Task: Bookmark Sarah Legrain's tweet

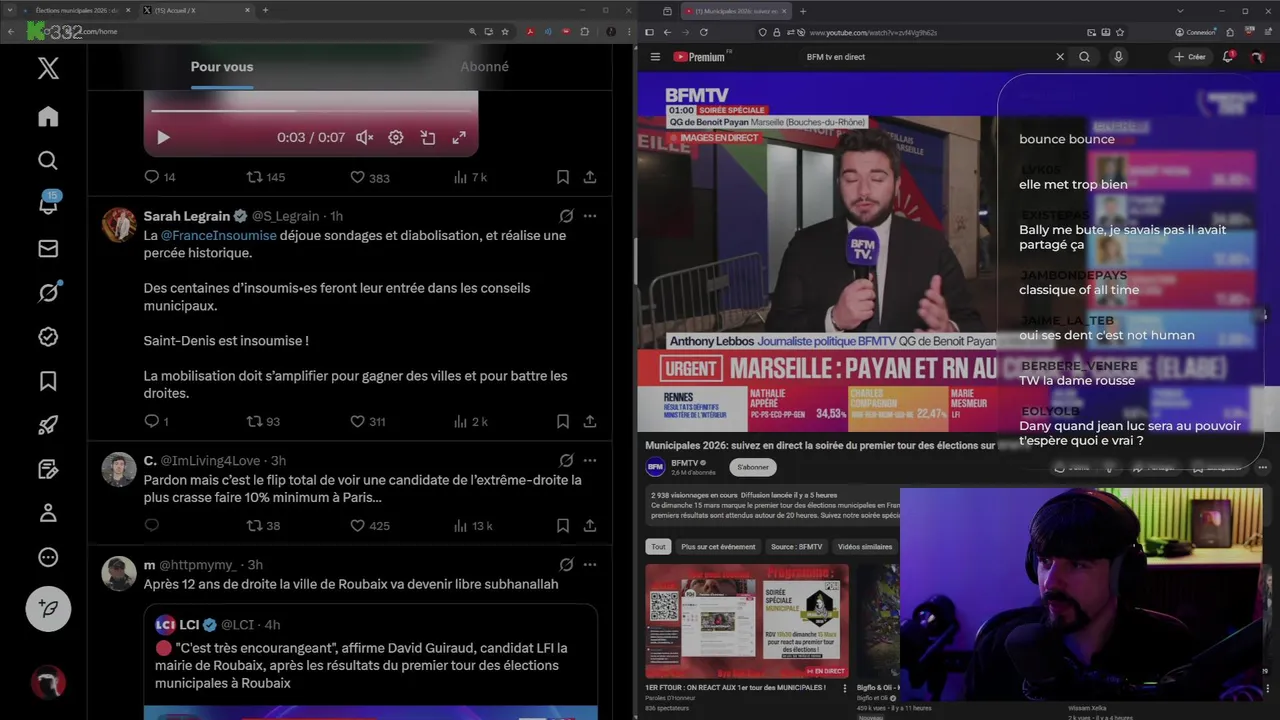Action: click(563, 421)
